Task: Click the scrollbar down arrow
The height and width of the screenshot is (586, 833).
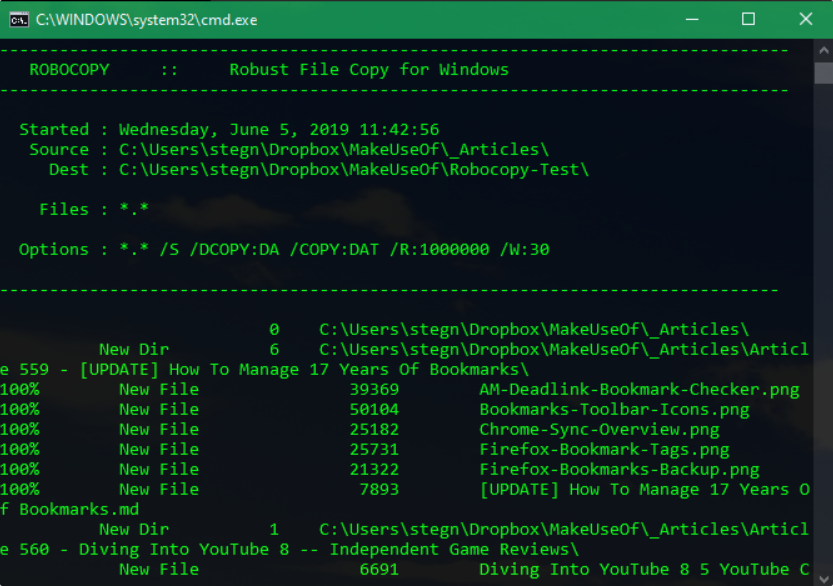Action: coord(823,578)
